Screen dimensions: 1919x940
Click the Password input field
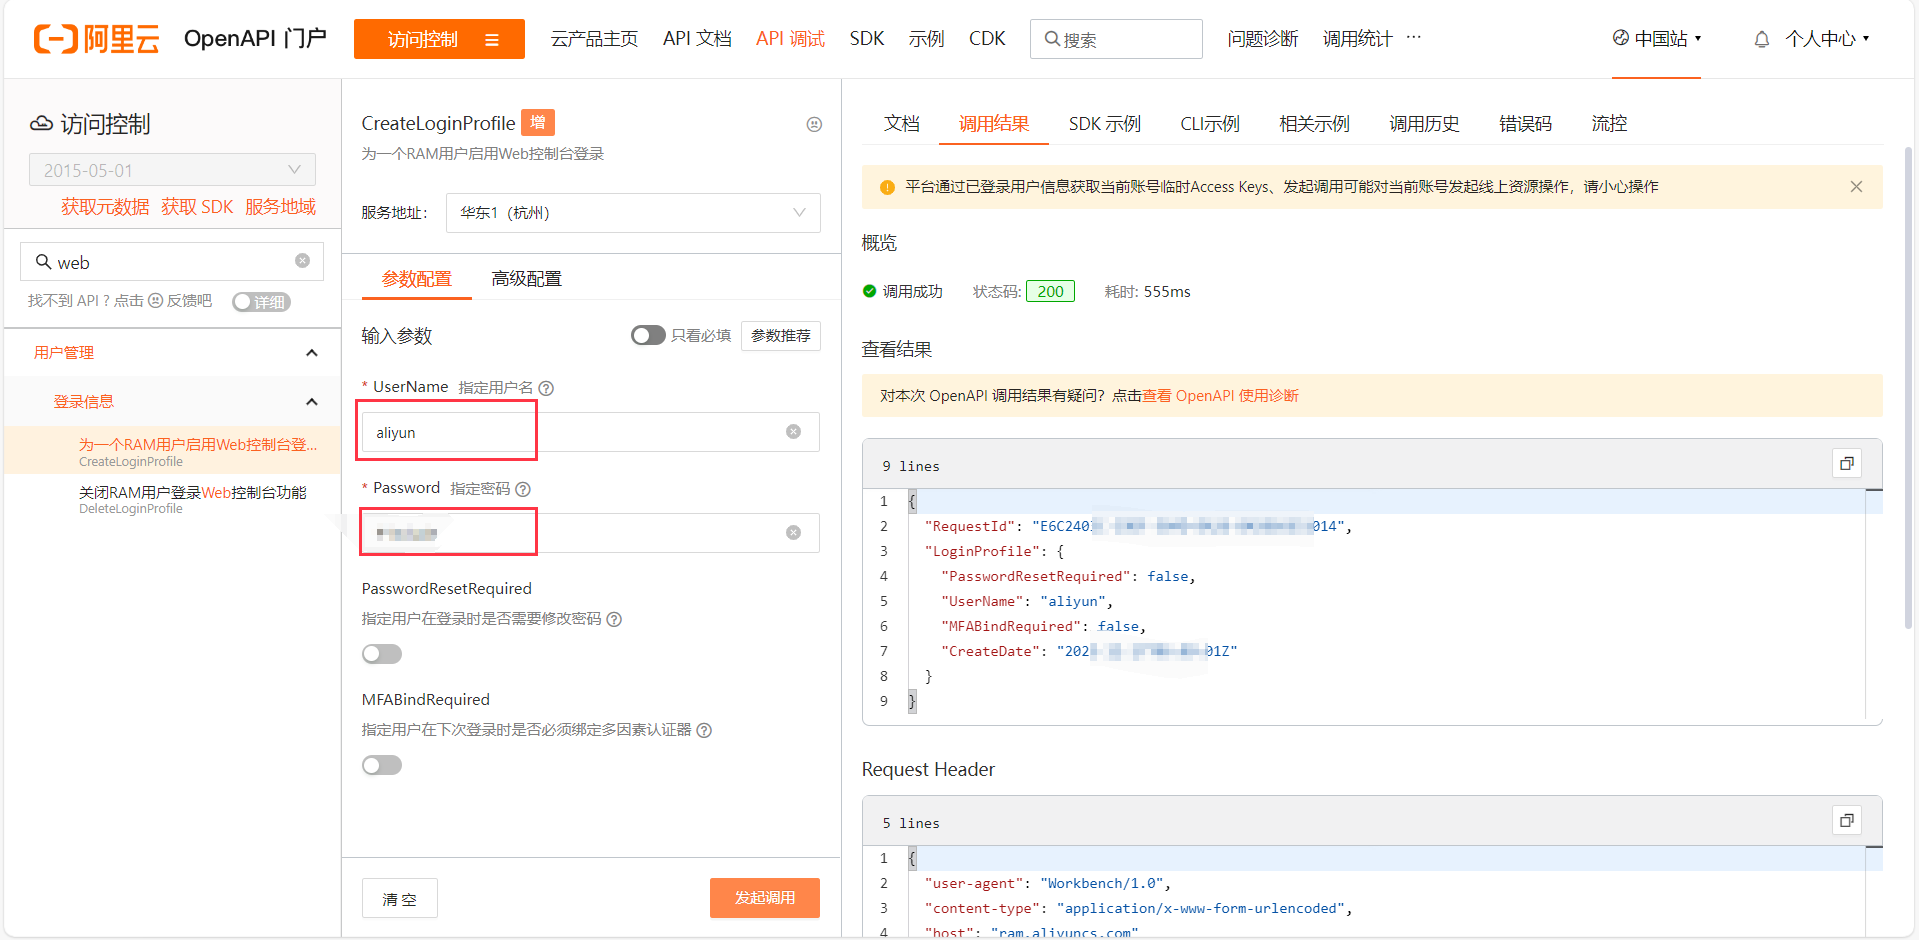(x=590, y=533)
